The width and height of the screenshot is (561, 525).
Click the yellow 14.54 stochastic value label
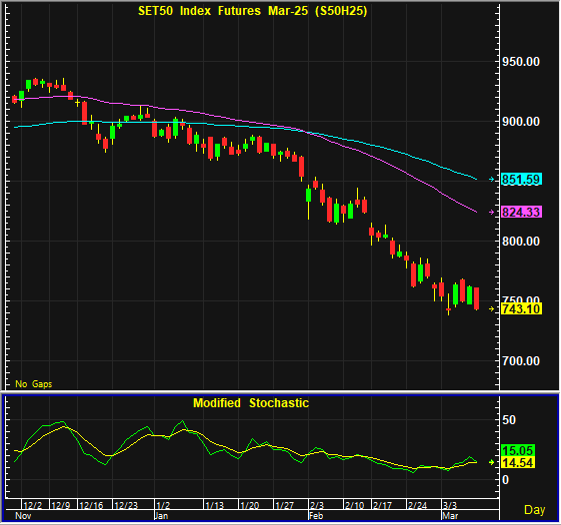tap(518, 462)
